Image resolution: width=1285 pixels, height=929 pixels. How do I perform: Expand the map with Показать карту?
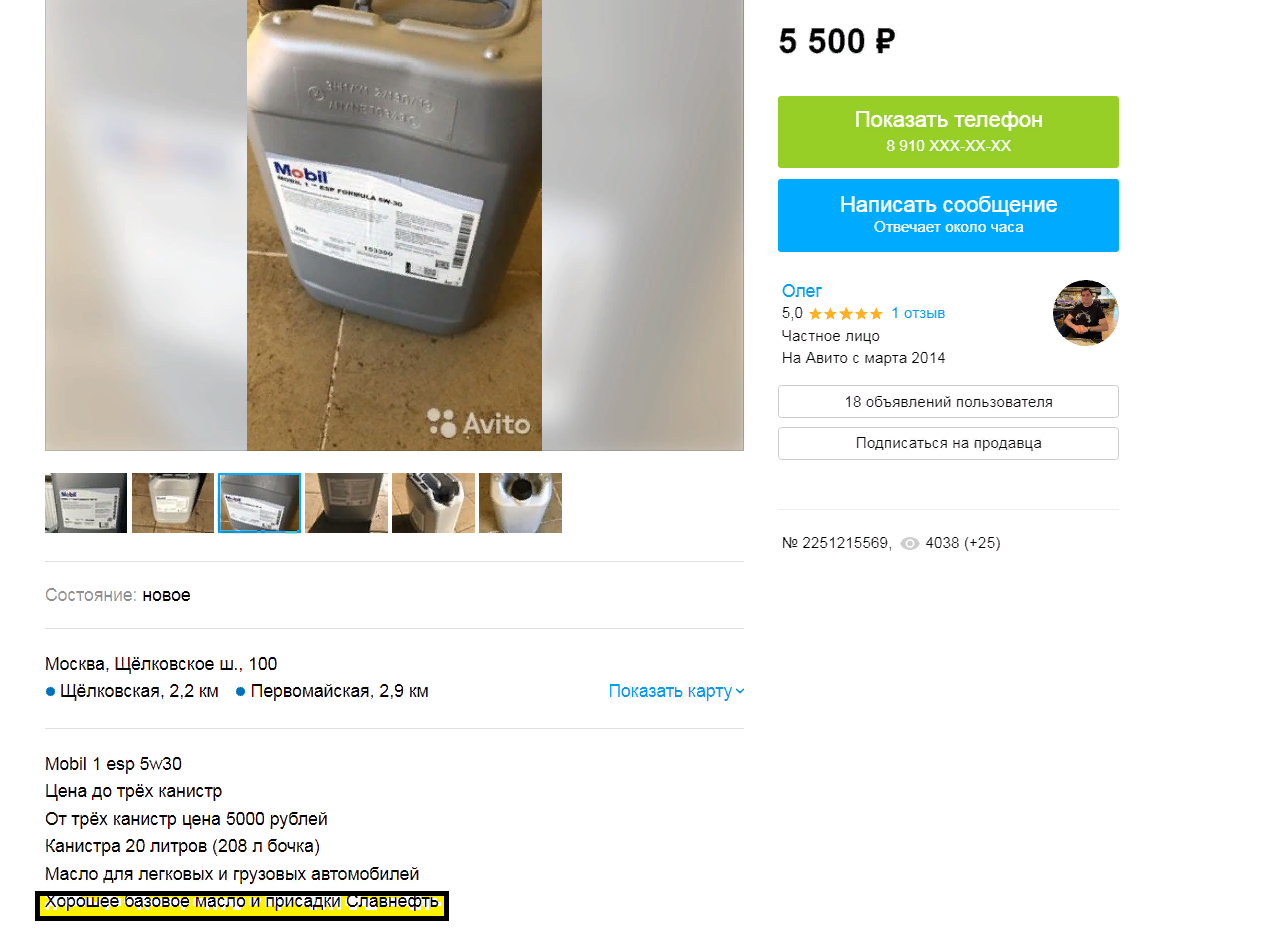[670, 691]
